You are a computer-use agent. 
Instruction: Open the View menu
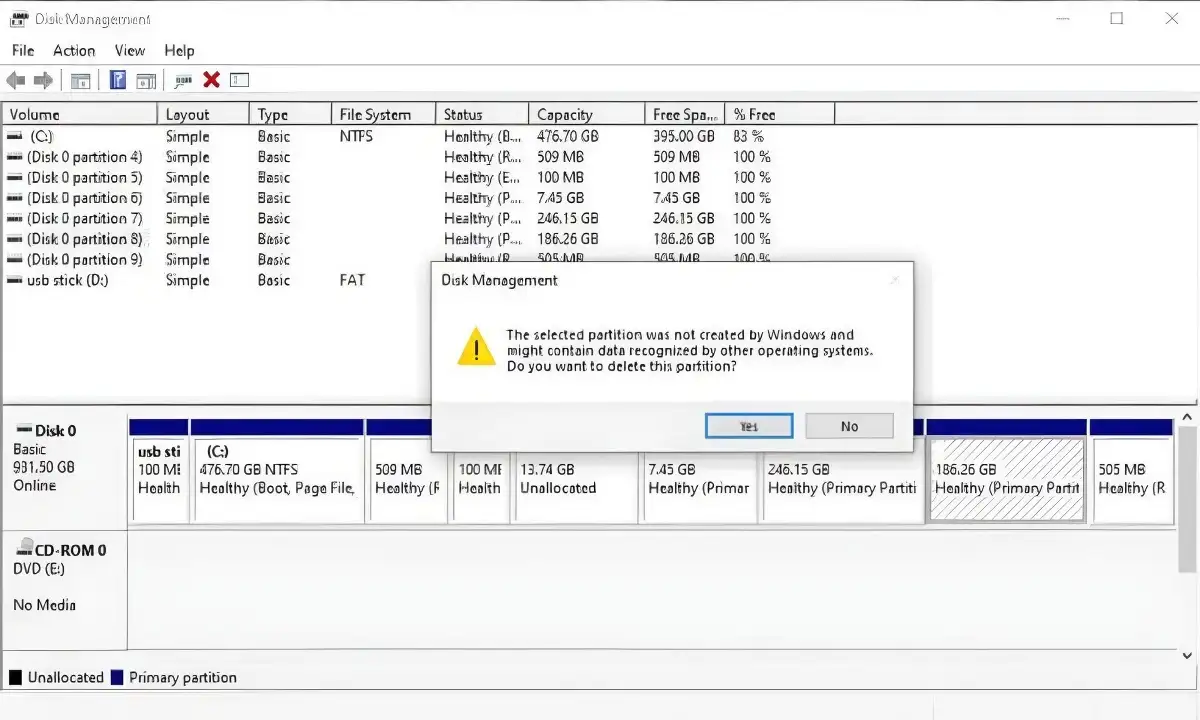click(130, 50)
